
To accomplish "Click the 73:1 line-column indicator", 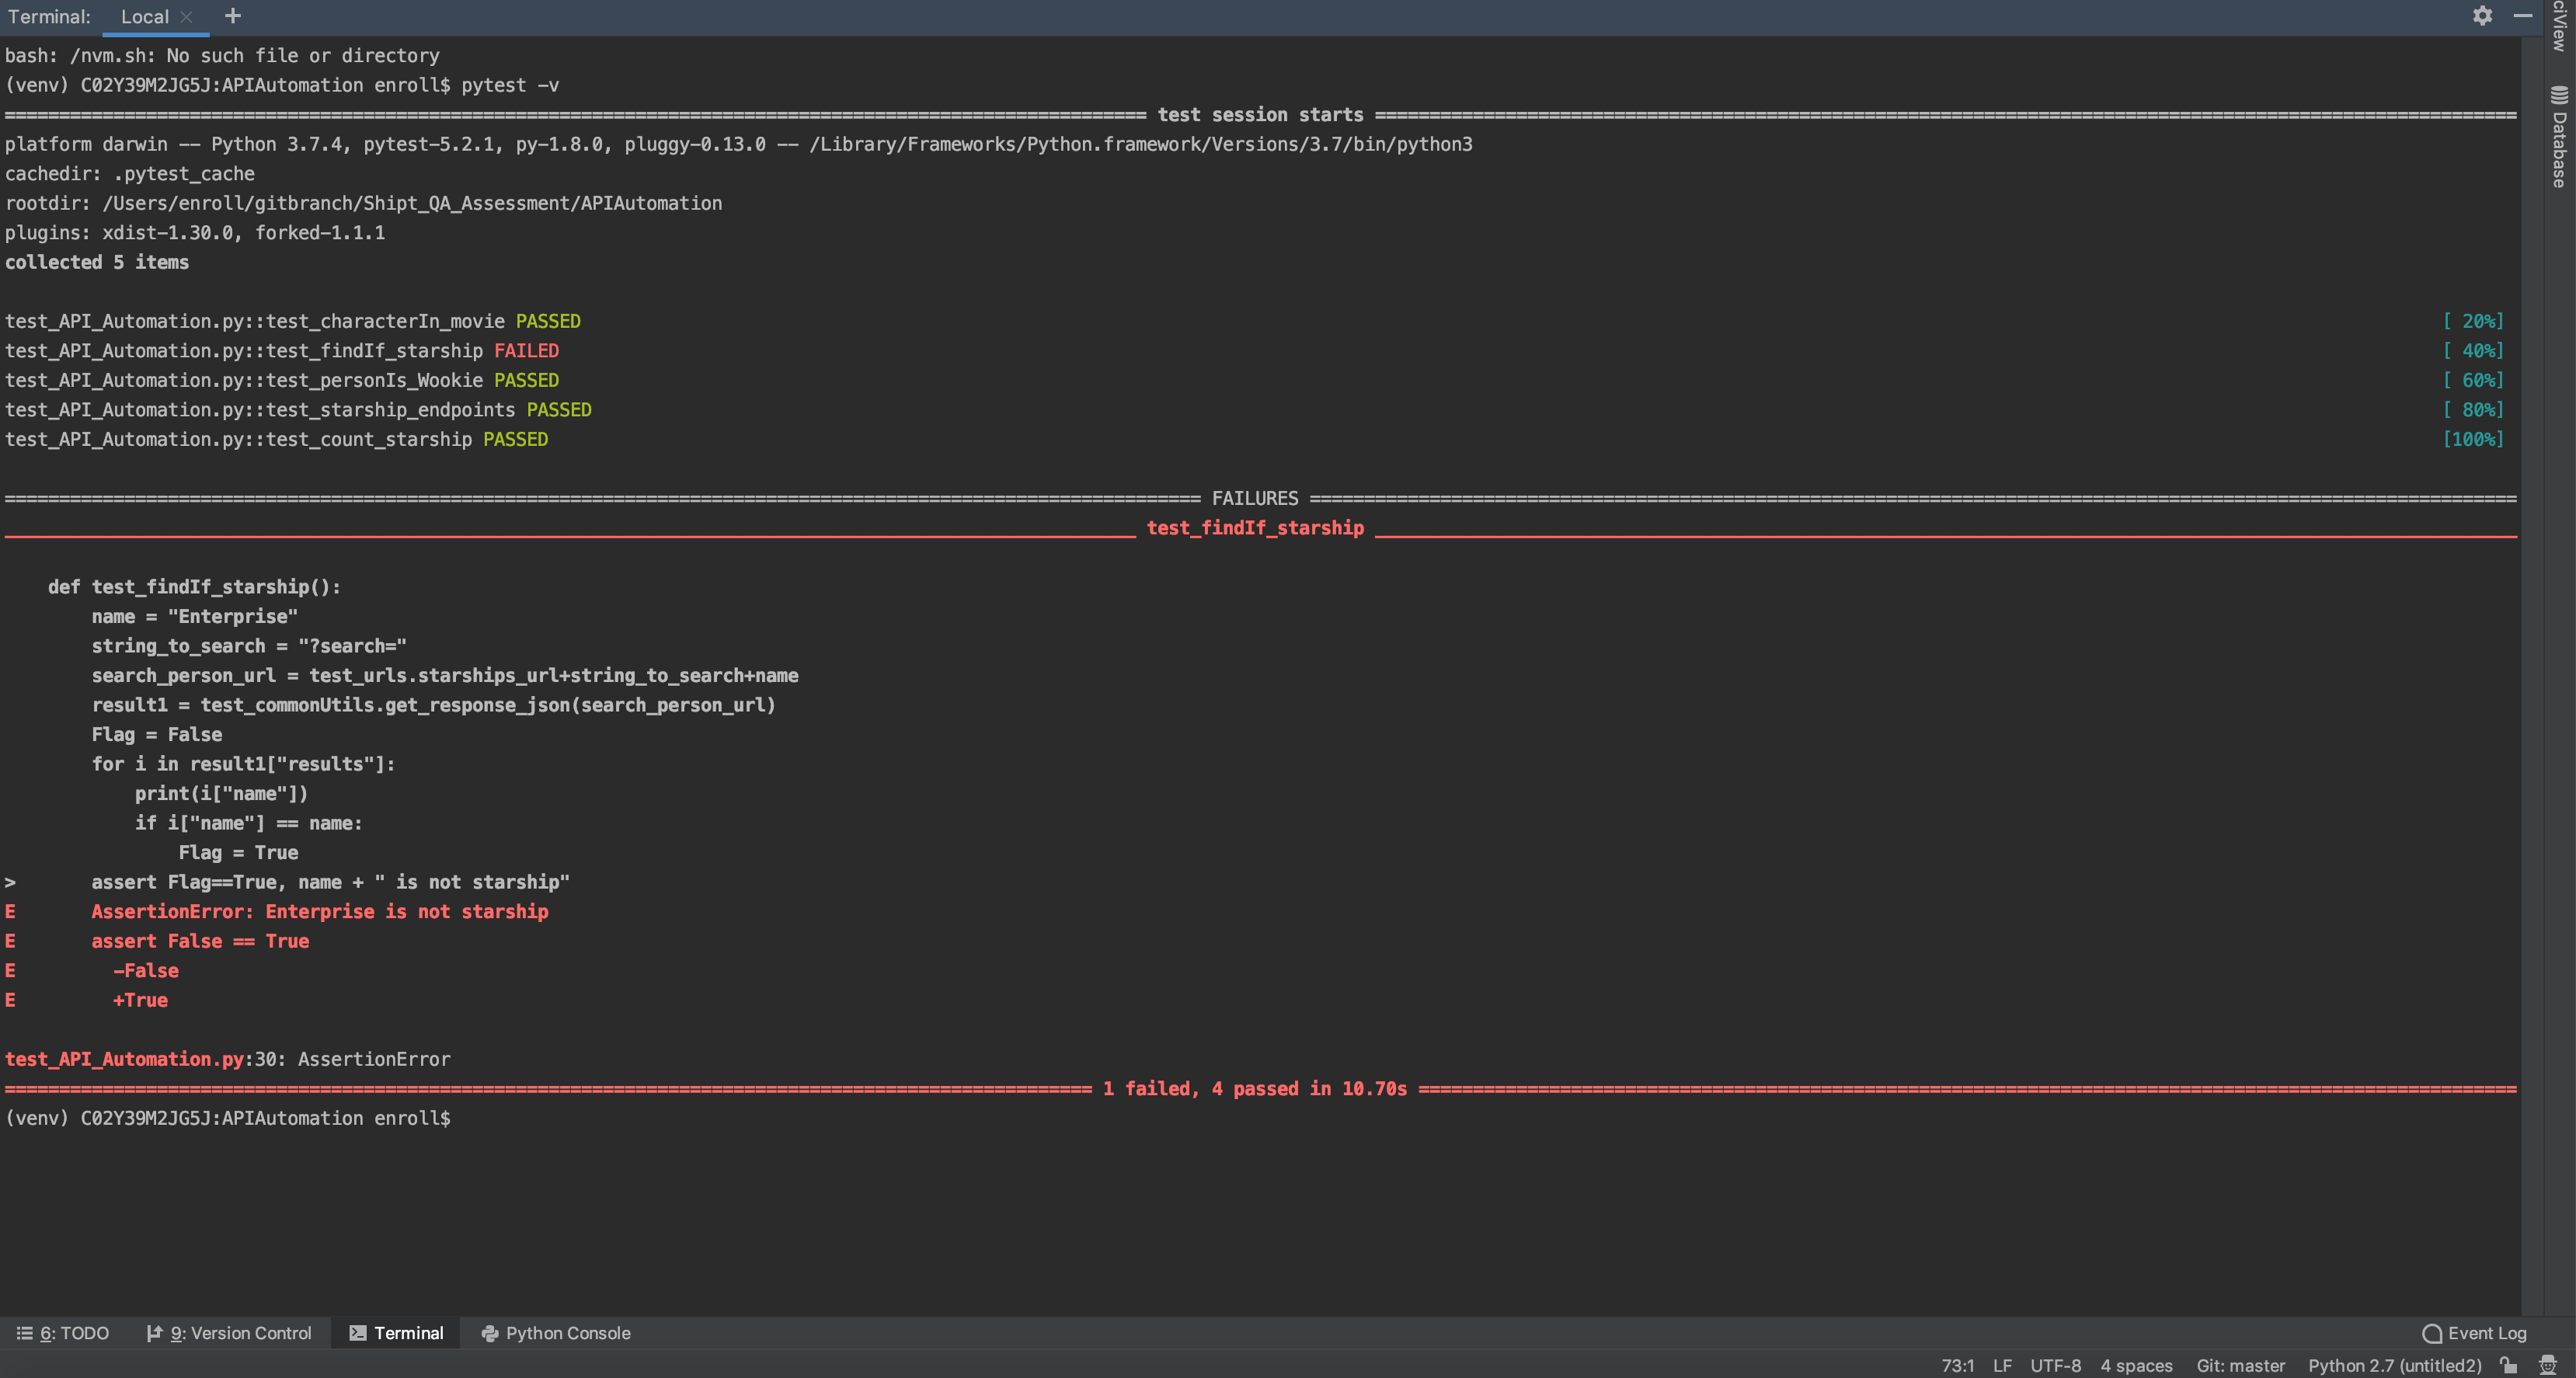I will 1957,1366.
